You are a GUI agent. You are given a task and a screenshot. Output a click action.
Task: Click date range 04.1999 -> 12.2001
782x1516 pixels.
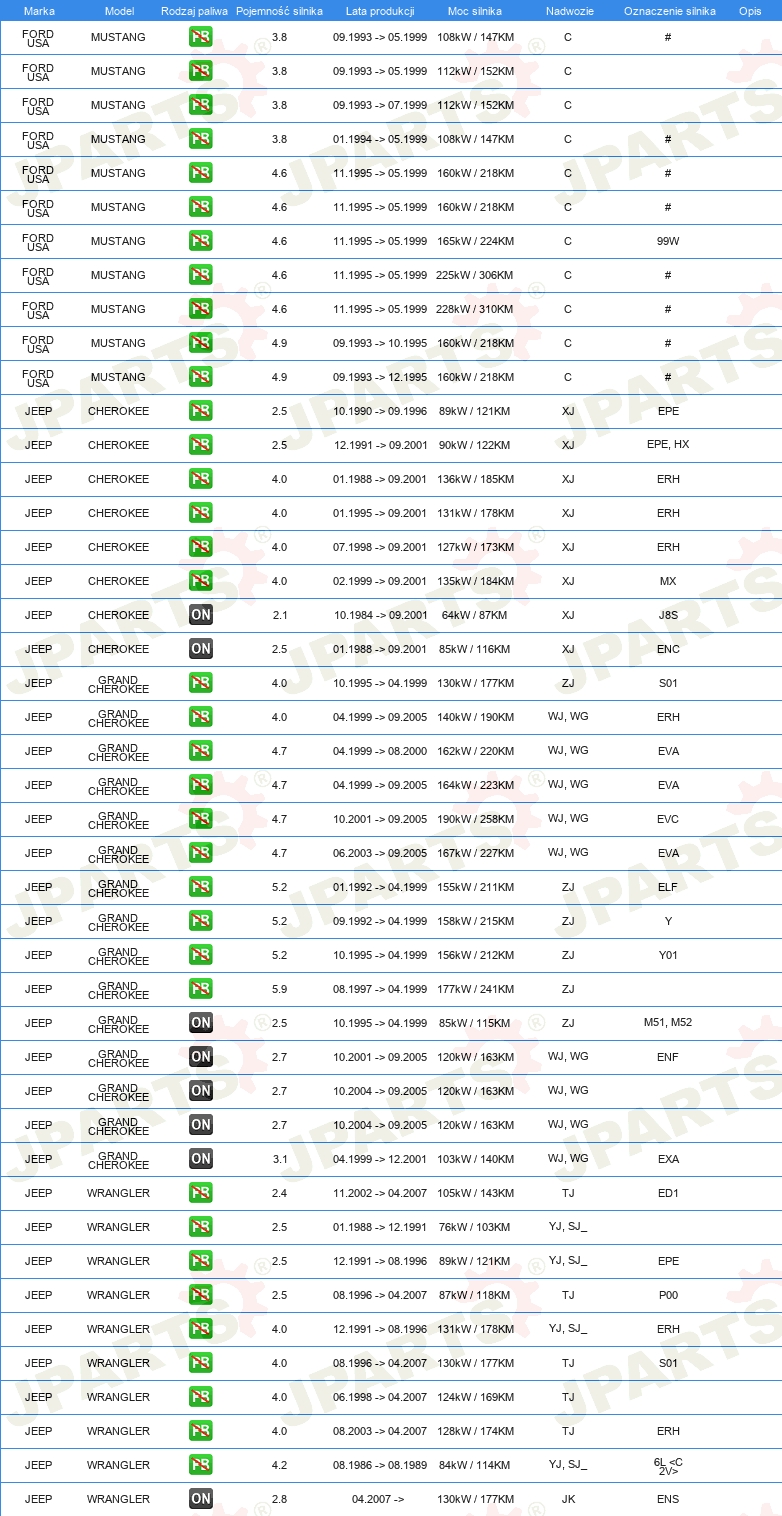380,1159
